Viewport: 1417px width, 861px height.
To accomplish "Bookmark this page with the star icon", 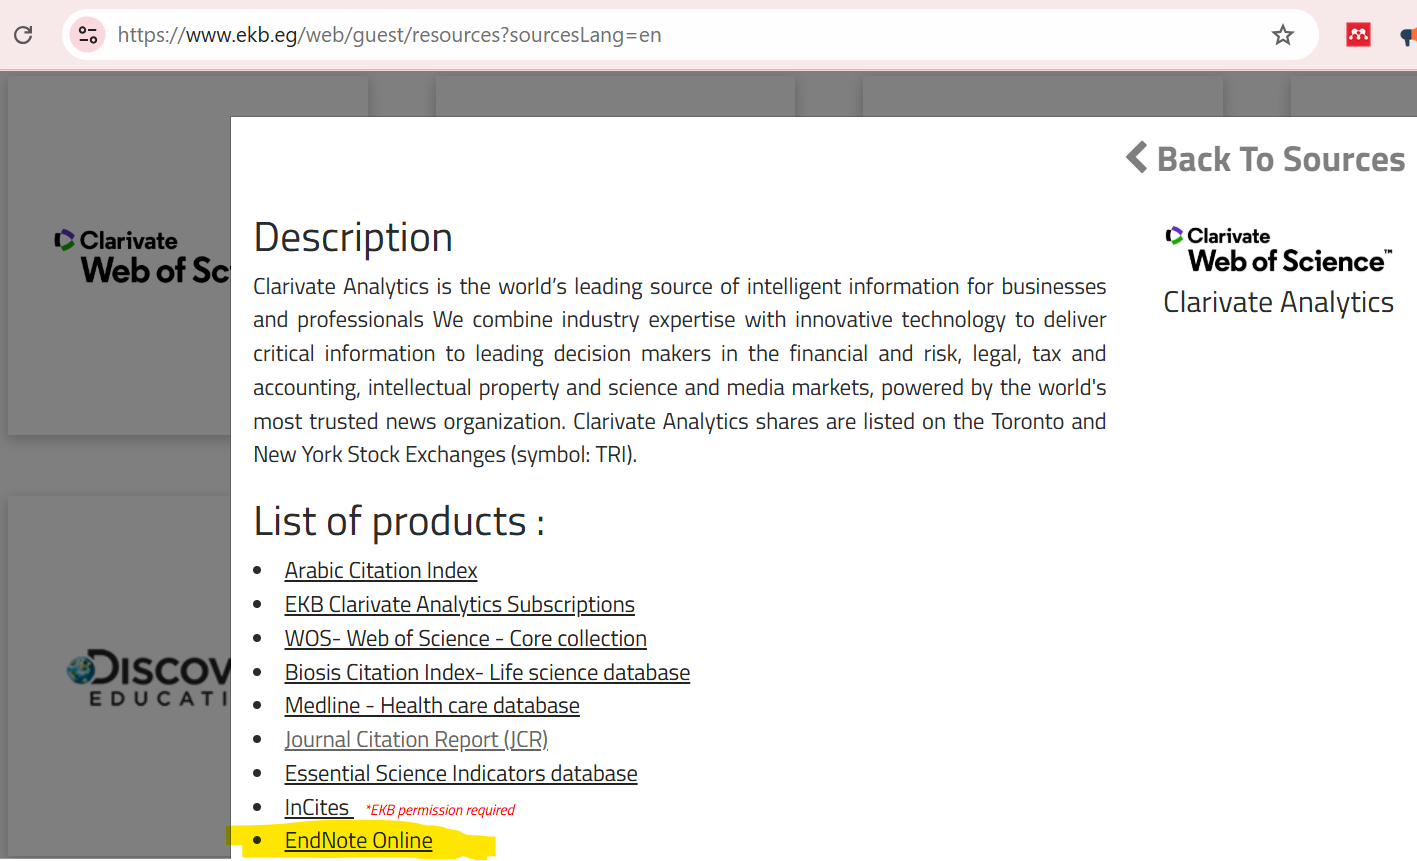I will [1282, 35].
